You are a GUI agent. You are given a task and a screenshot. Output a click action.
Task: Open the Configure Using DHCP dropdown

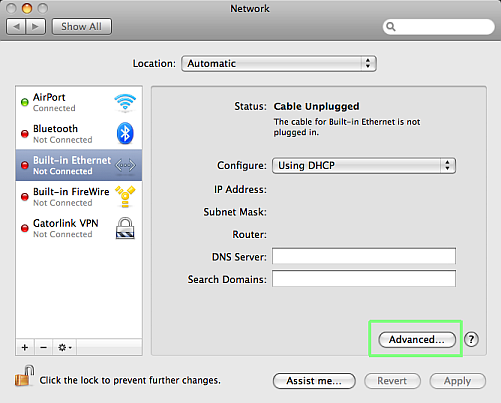coord(364,166)
